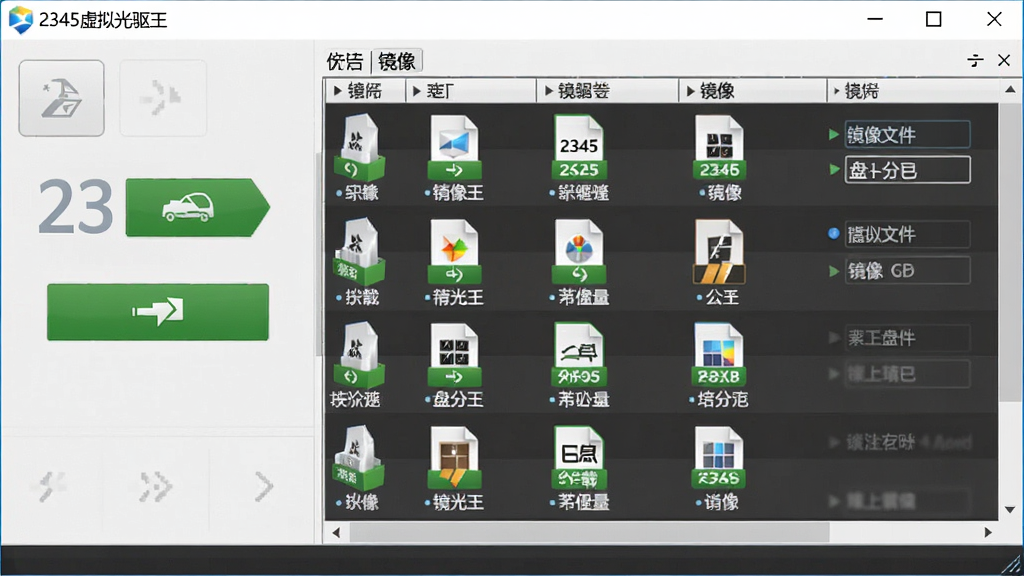Click the green car button beside 23
Screen dimensions: 1024x576
coord(197,208)
